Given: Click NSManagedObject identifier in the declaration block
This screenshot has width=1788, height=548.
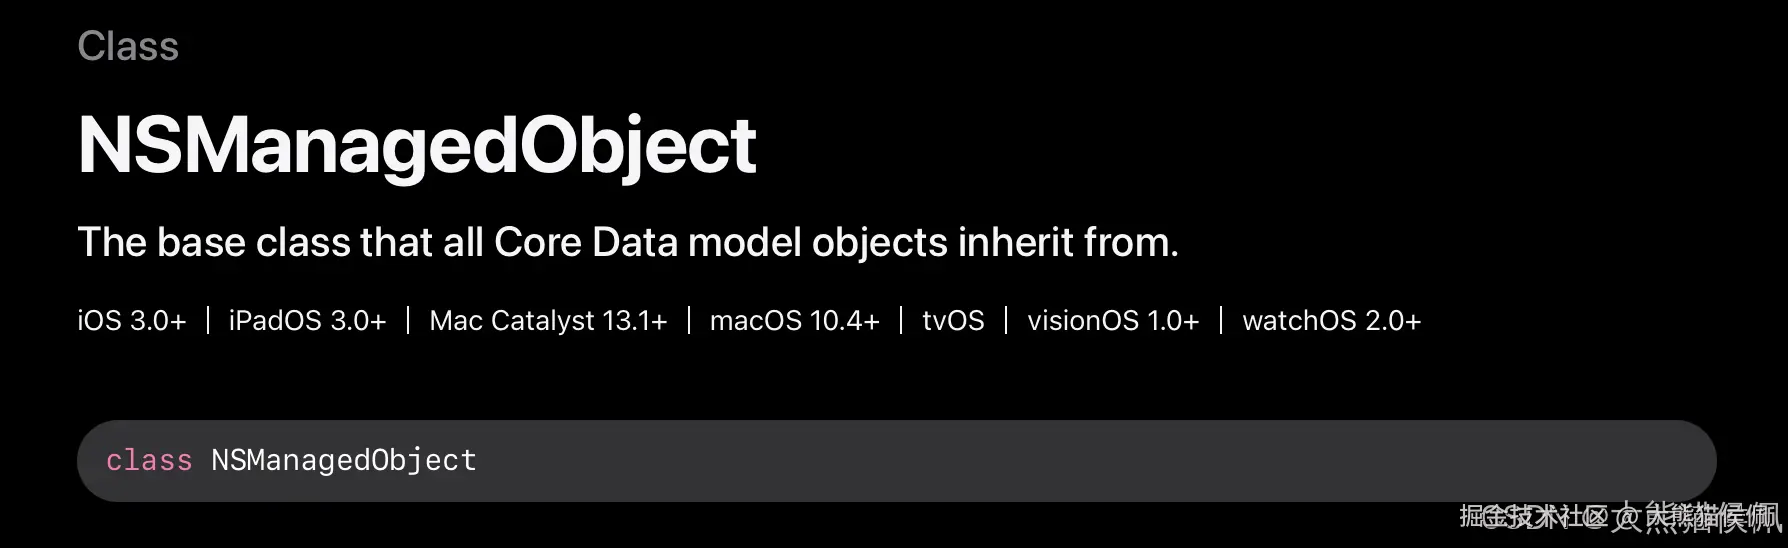Looking at the screenshot, I should (344, 460).
